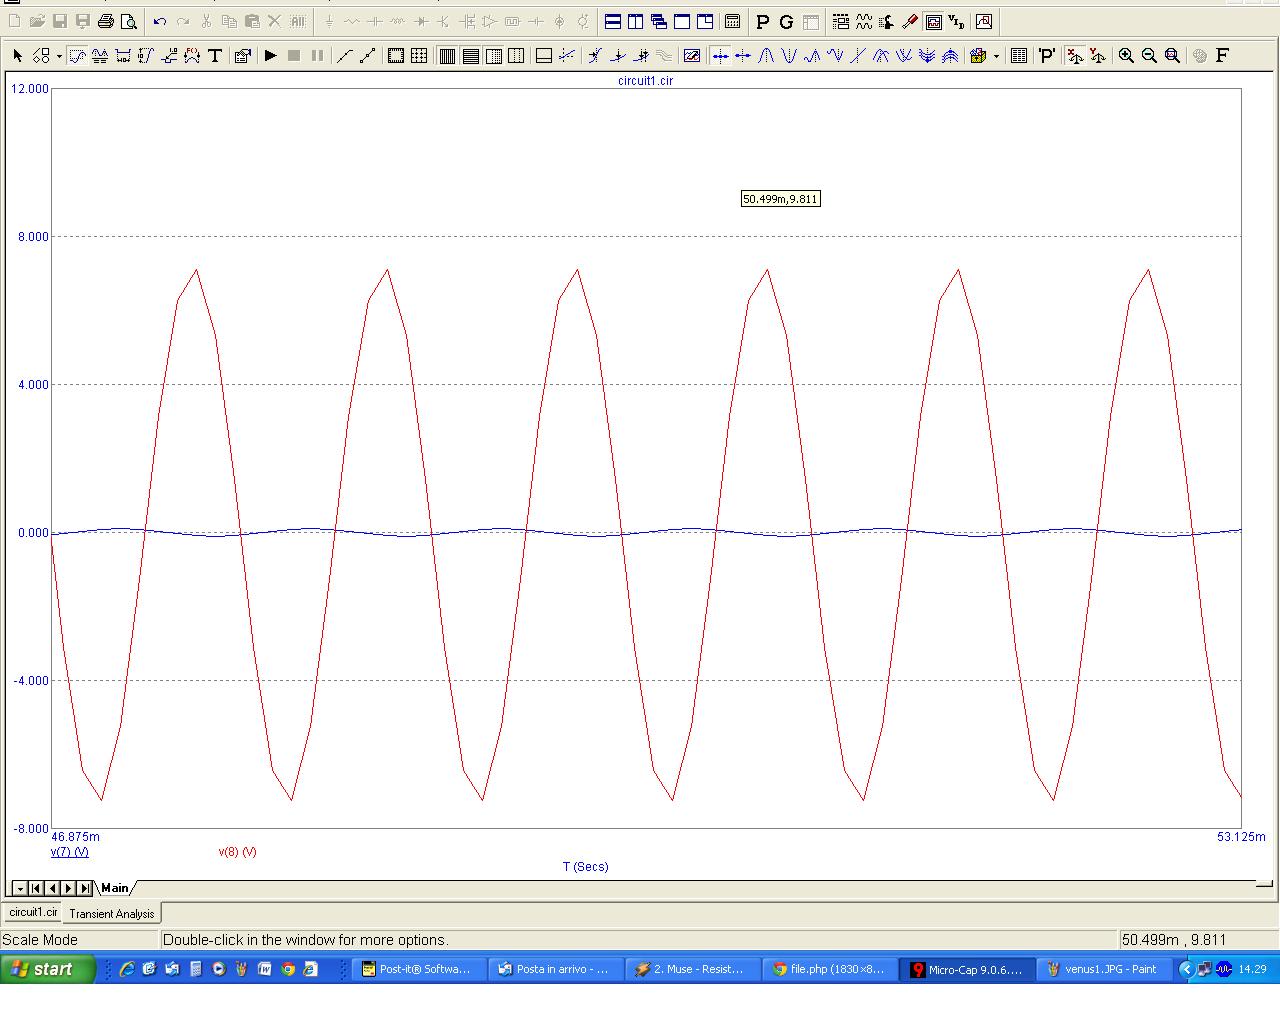Click the bold F toolbar icon
Viewport: 1280px width, 1024px height.
[x=1222, y=56]
